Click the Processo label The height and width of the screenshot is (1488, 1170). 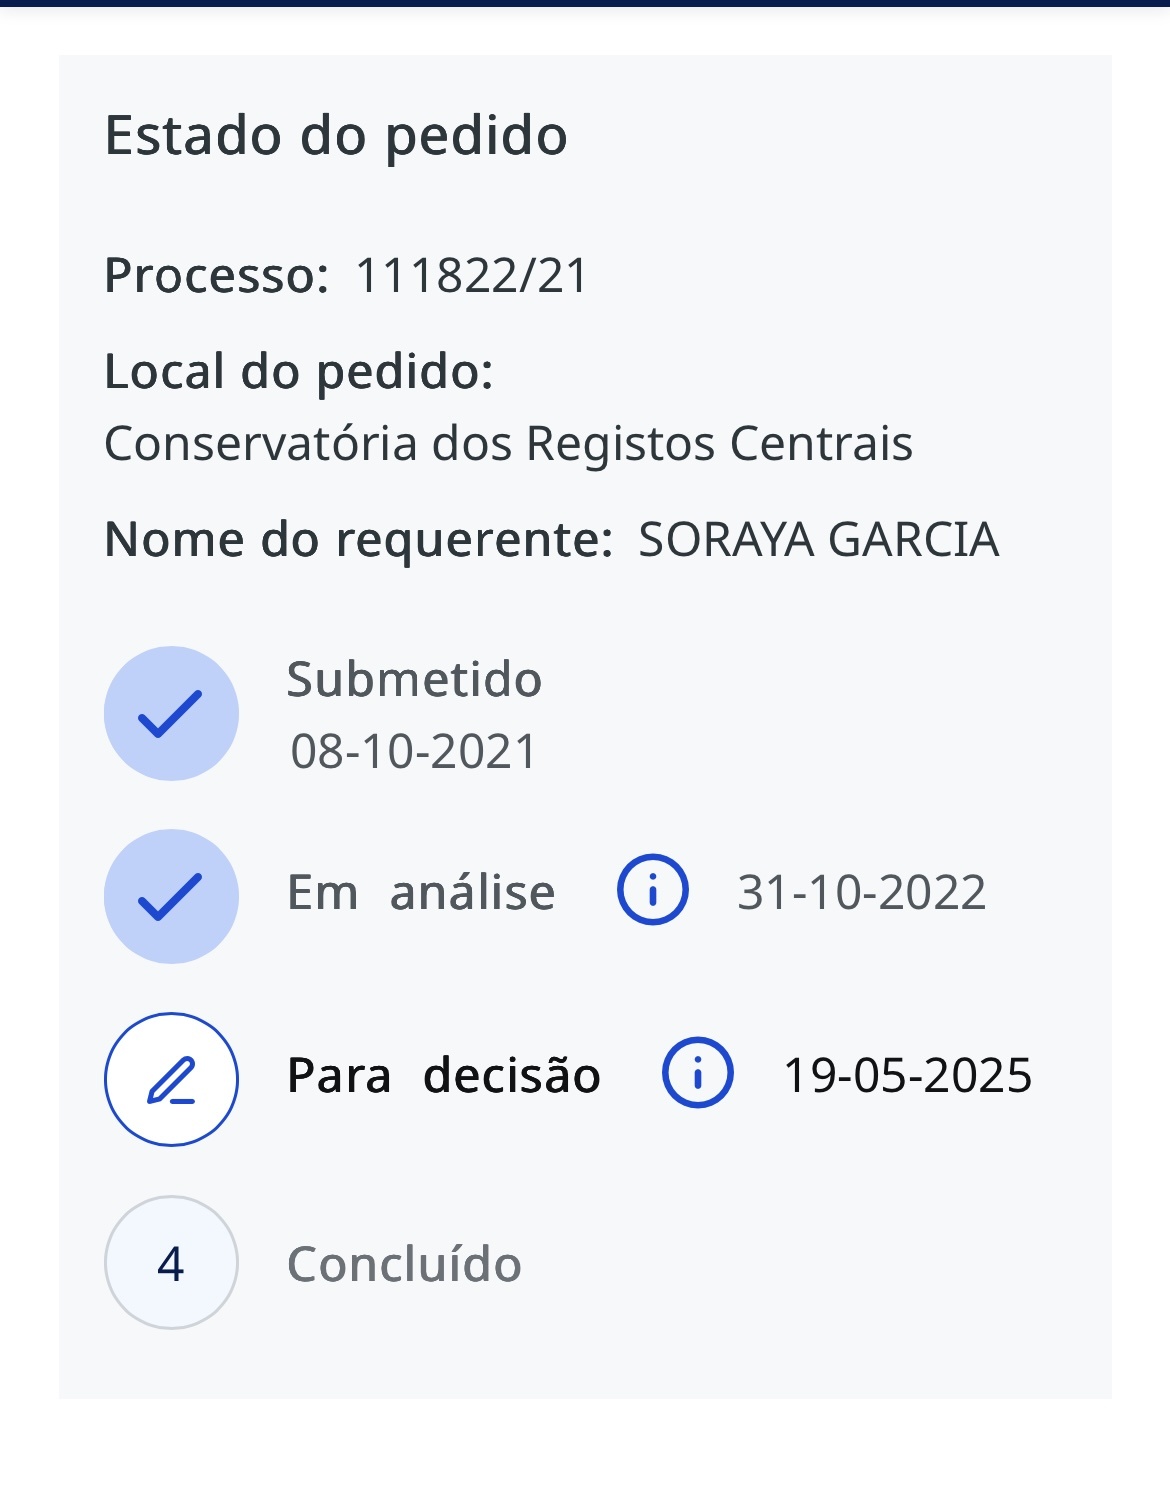(x=216, y=276)
